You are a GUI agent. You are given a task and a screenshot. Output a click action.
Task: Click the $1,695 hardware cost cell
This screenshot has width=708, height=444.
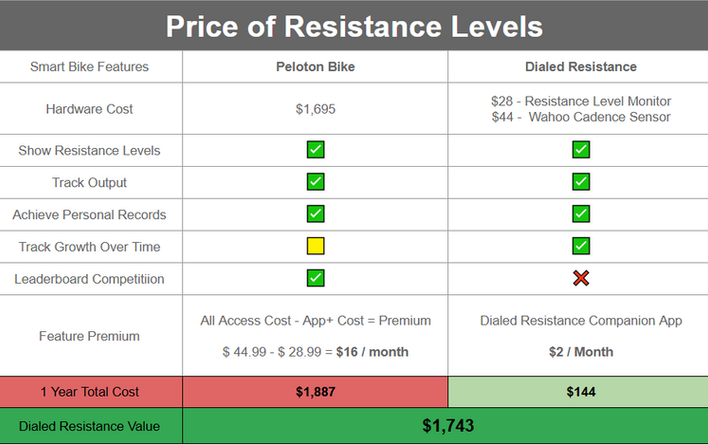pos(315,109)
